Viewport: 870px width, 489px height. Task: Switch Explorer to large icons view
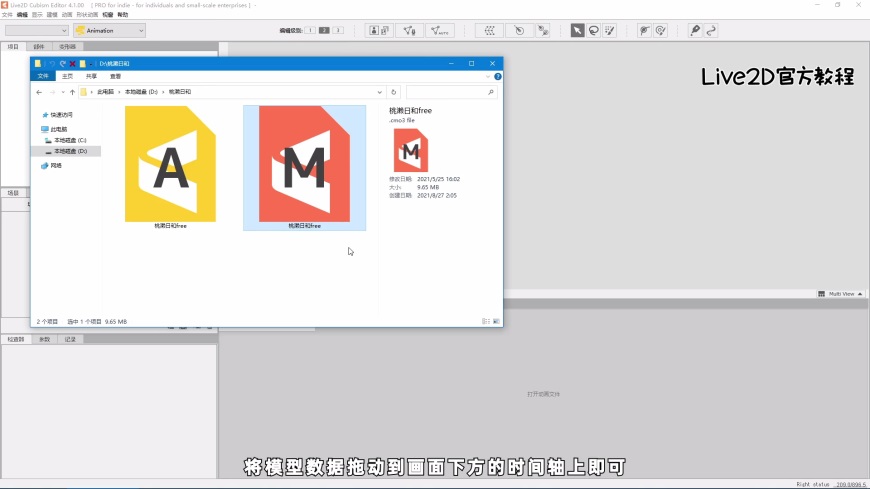tap(496, 321)
